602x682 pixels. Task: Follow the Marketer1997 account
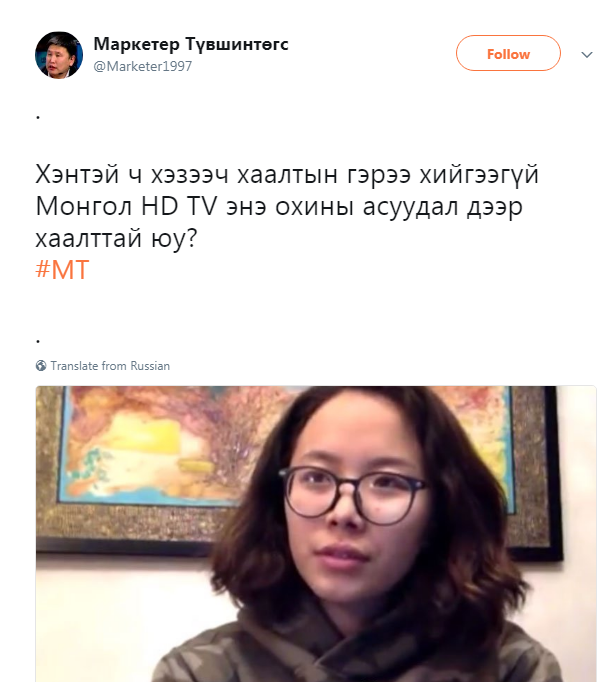click(x=508, y=53)
